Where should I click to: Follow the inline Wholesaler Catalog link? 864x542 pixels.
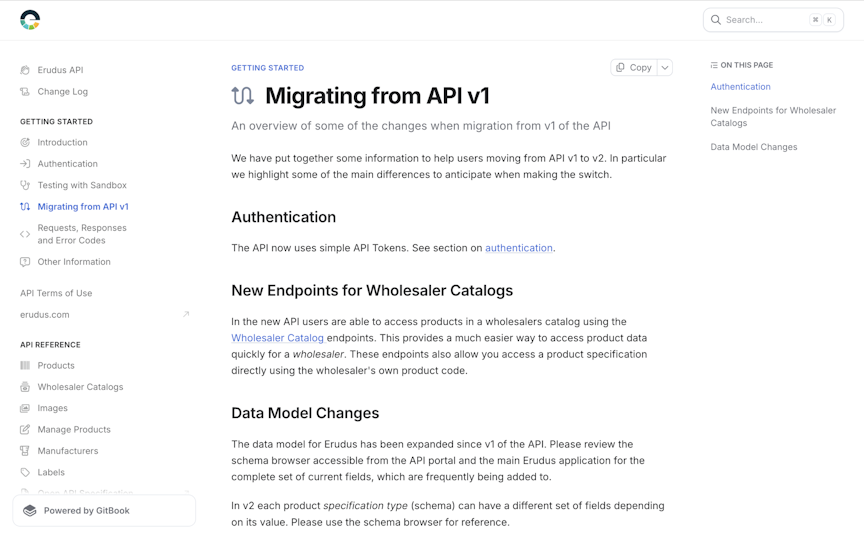[278, 338]
